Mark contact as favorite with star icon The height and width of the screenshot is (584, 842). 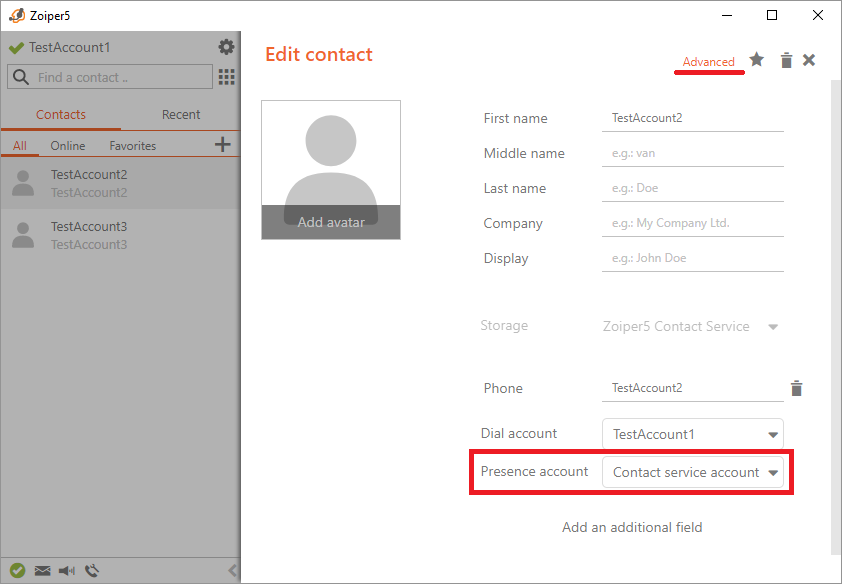click(x=757, y=60)
